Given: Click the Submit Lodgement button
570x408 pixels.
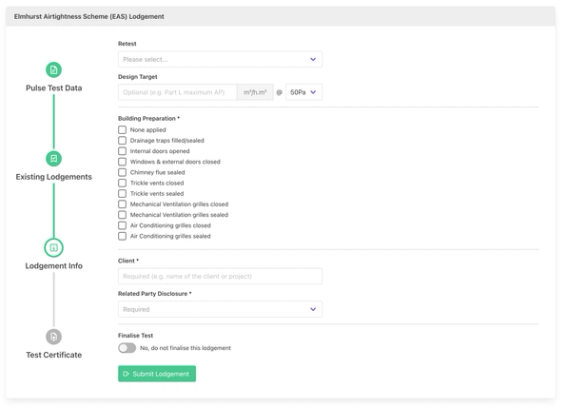Looking at the screenshot, I should (157, 374).
